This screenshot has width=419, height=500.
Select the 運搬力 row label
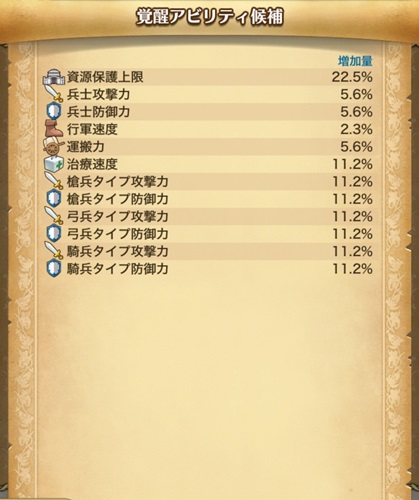click(86, 146)
